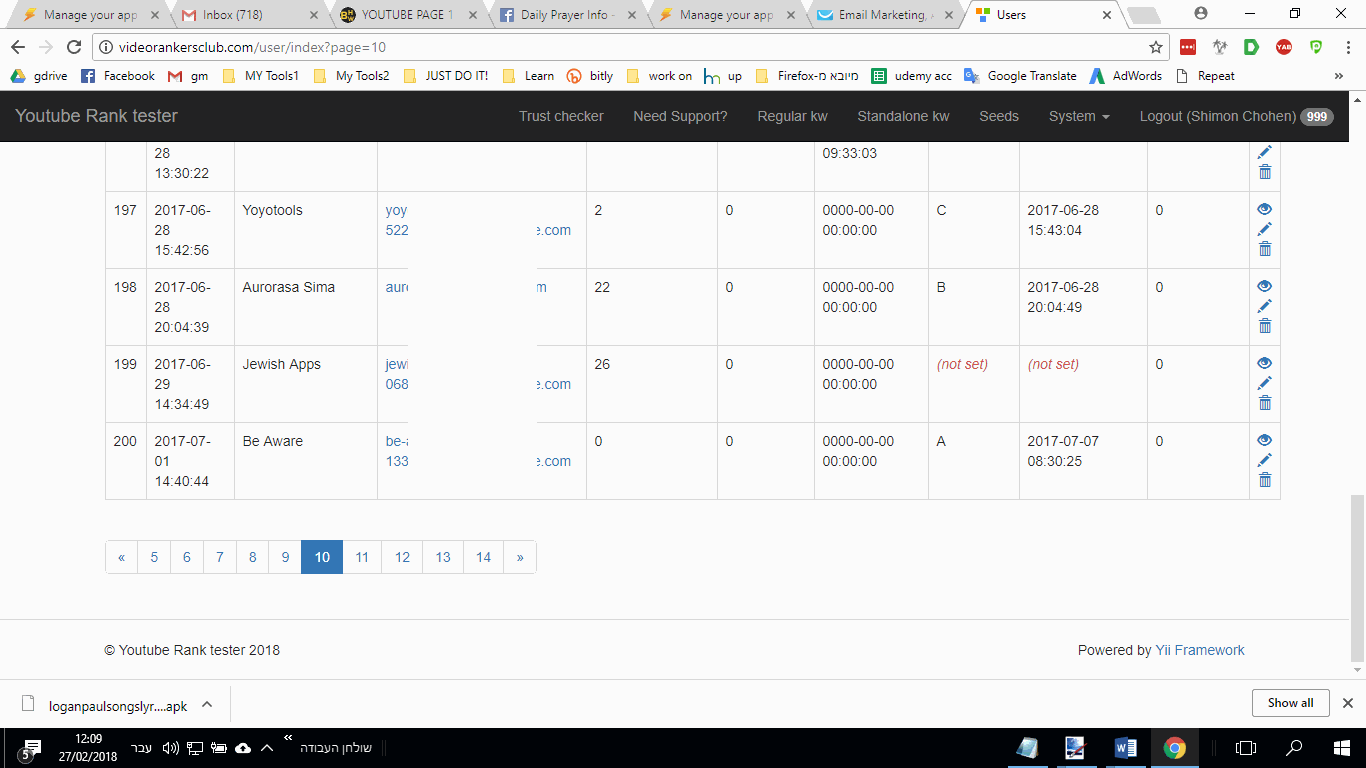
Task: Go back in browser history
Action: (18, 47)
